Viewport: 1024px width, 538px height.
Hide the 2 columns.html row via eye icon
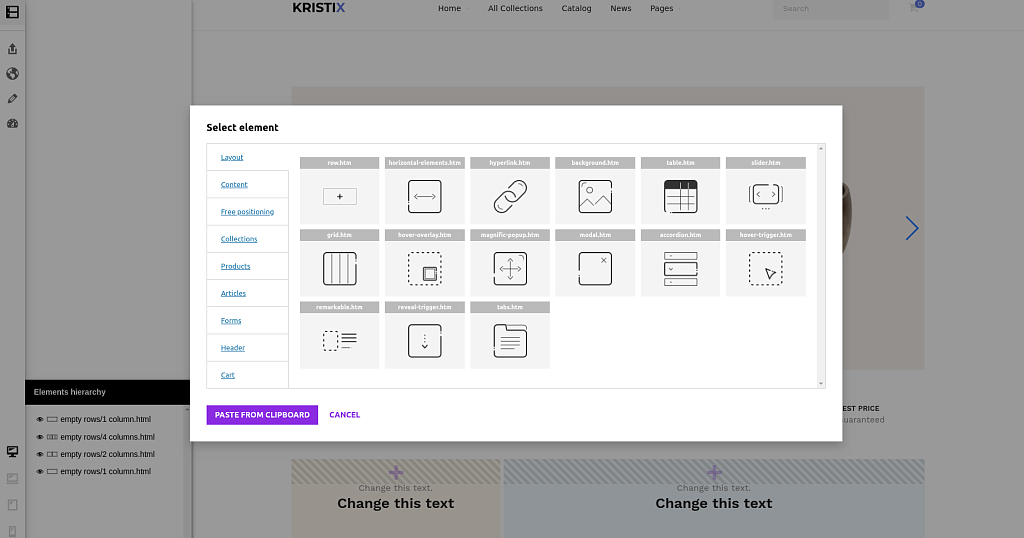point(40,454)
